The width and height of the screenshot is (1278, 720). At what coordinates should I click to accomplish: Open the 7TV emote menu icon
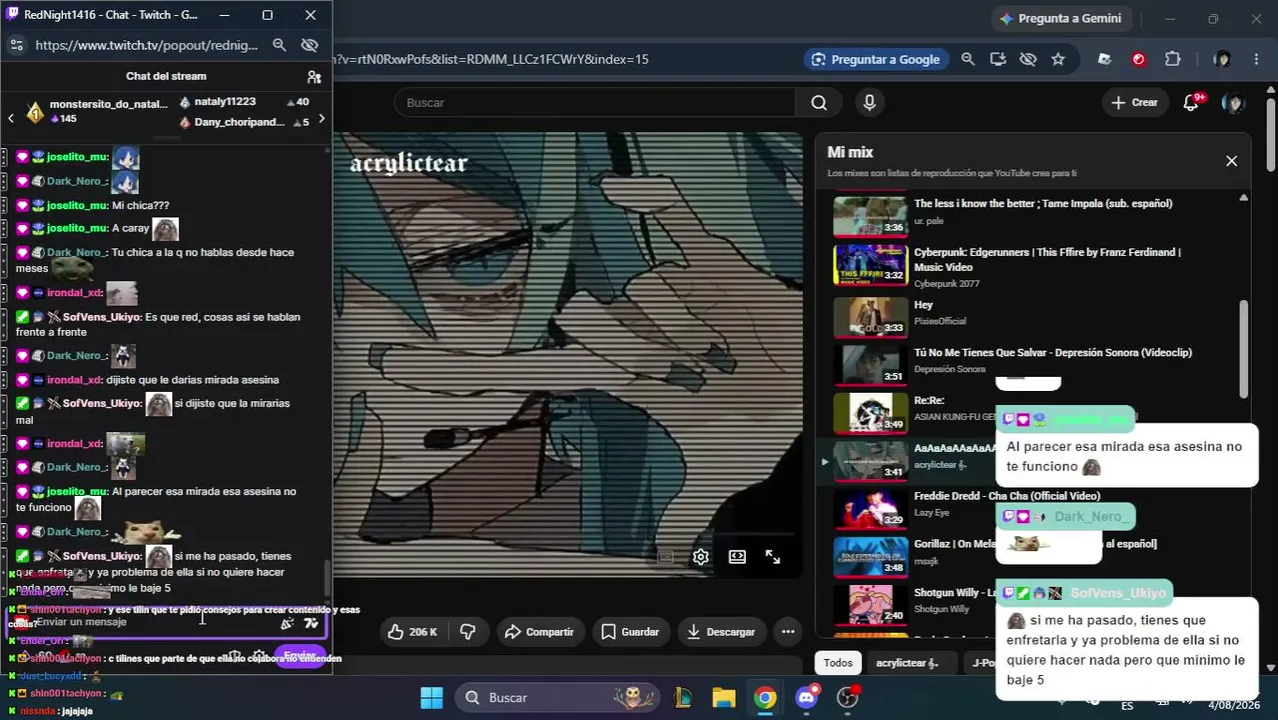[311, 623]
